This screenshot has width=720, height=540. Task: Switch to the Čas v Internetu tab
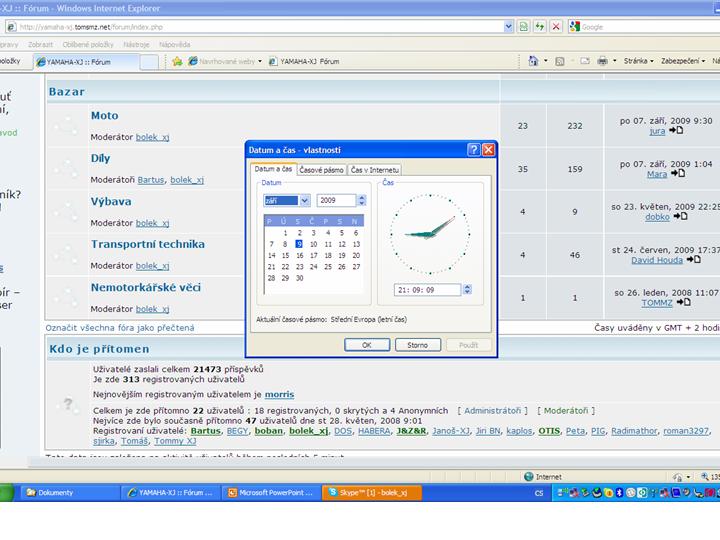coord(375,170)
